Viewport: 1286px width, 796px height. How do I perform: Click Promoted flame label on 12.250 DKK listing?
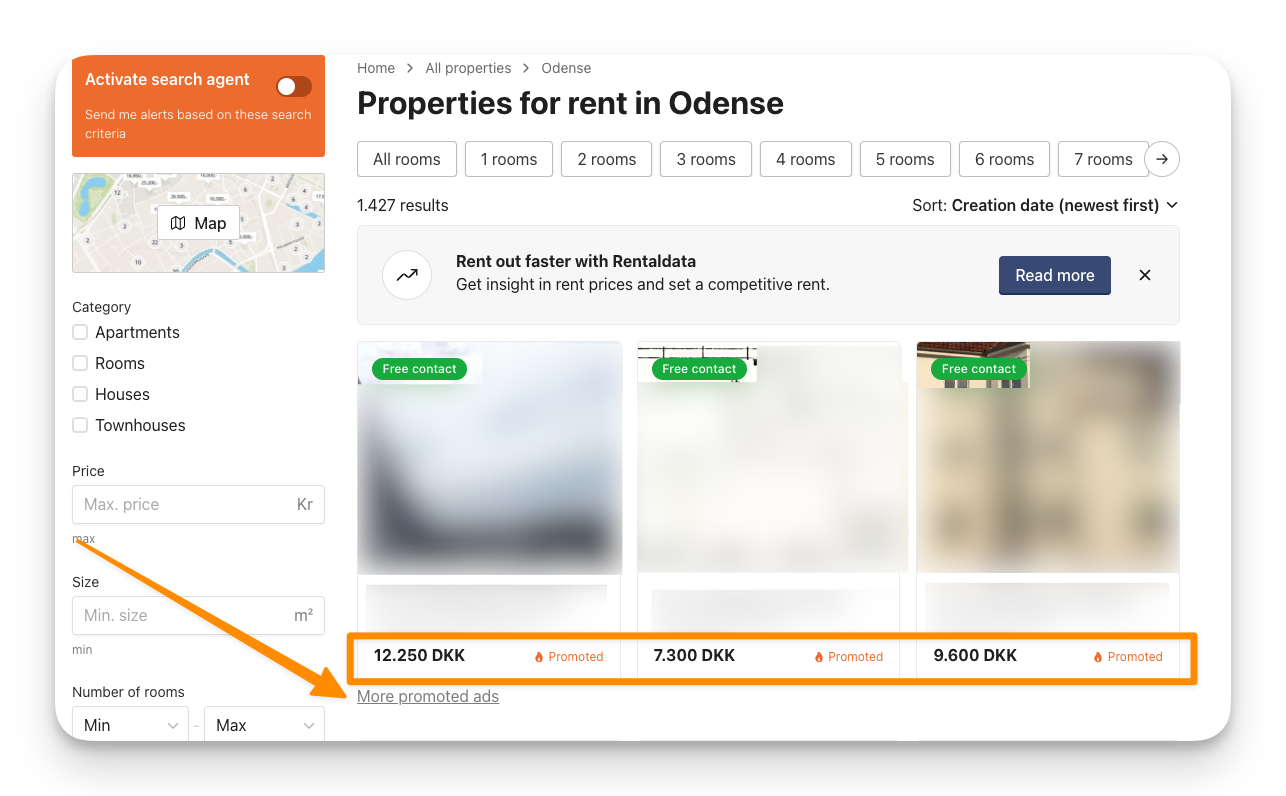(569, 657)
